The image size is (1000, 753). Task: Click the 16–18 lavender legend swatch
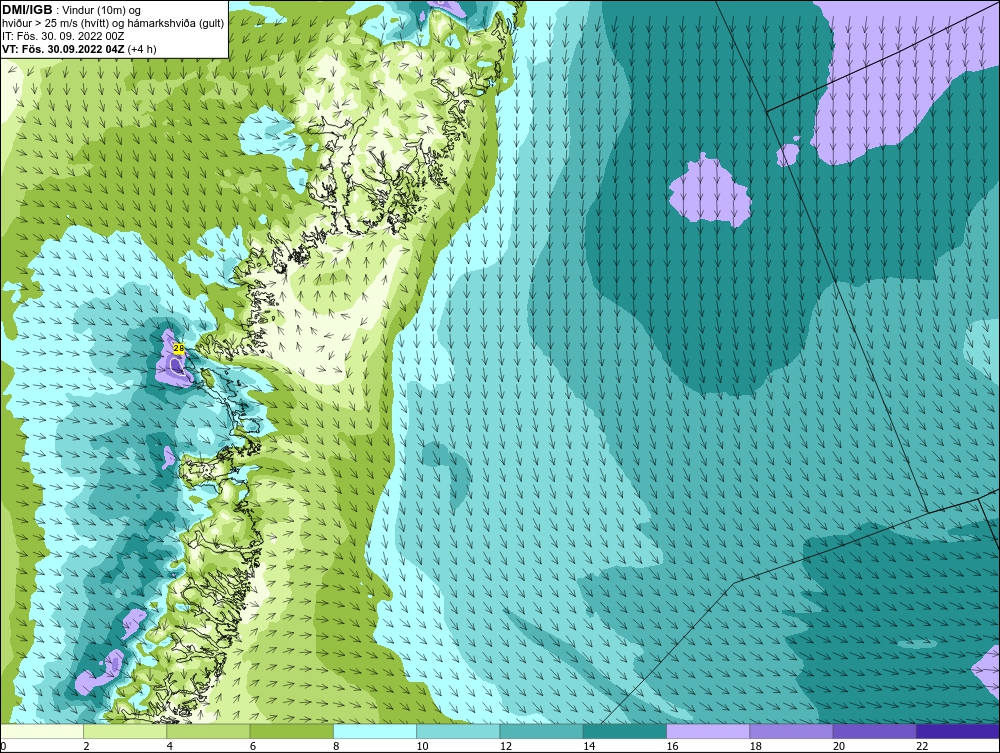pyautogui.click(x=708, y=731)
